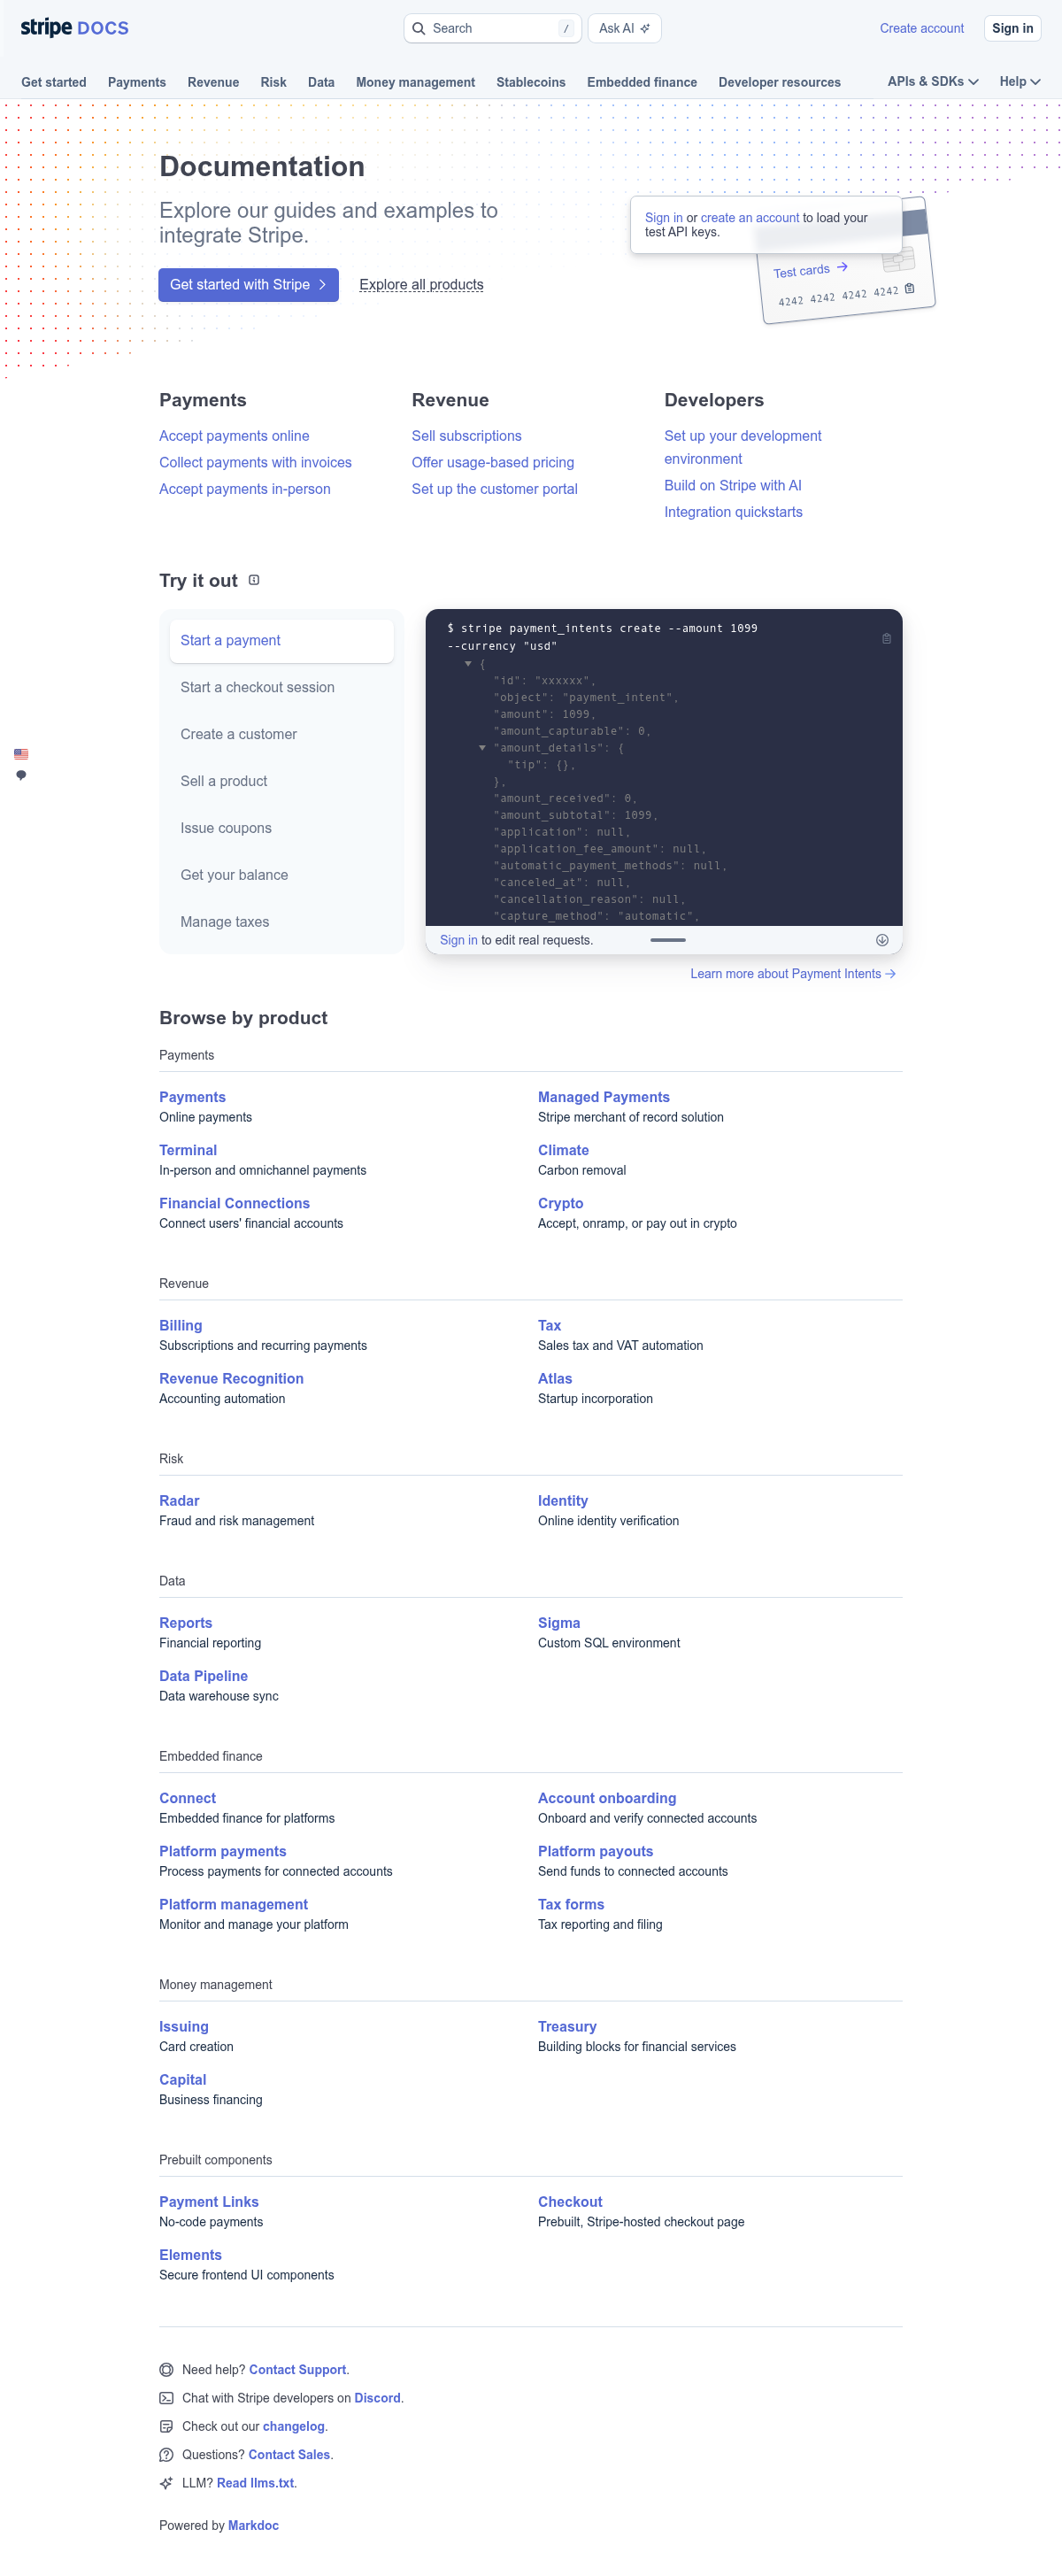The height and width of the screenshot is (2576, 1062).
Task: Open Embedded finance nav item
Action: tap(642, 82)
